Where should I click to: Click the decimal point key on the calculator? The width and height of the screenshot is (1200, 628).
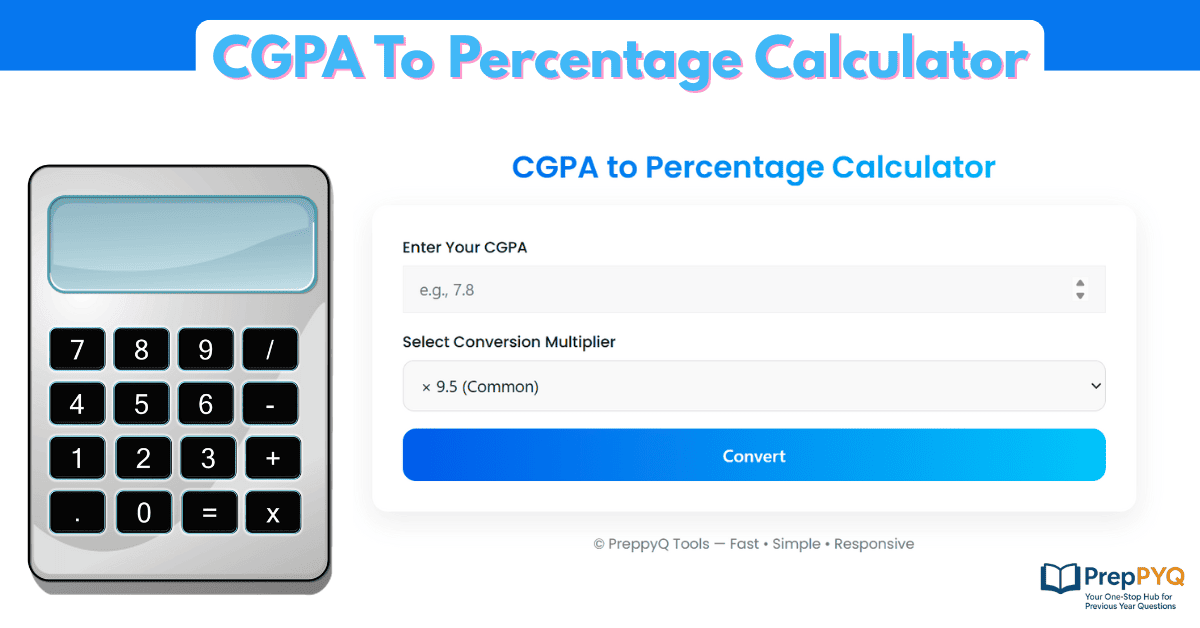point(77,512)
